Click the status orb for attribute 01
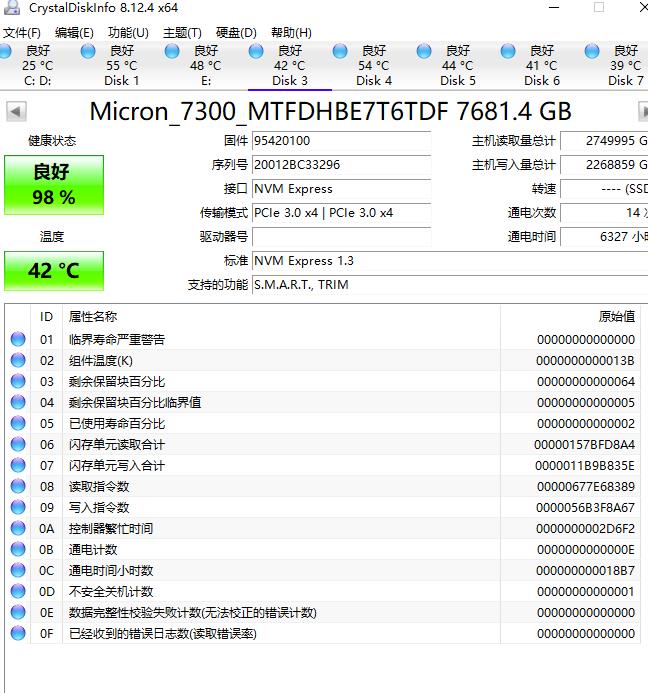The image size is (648, 693). [x=18, y=339]
